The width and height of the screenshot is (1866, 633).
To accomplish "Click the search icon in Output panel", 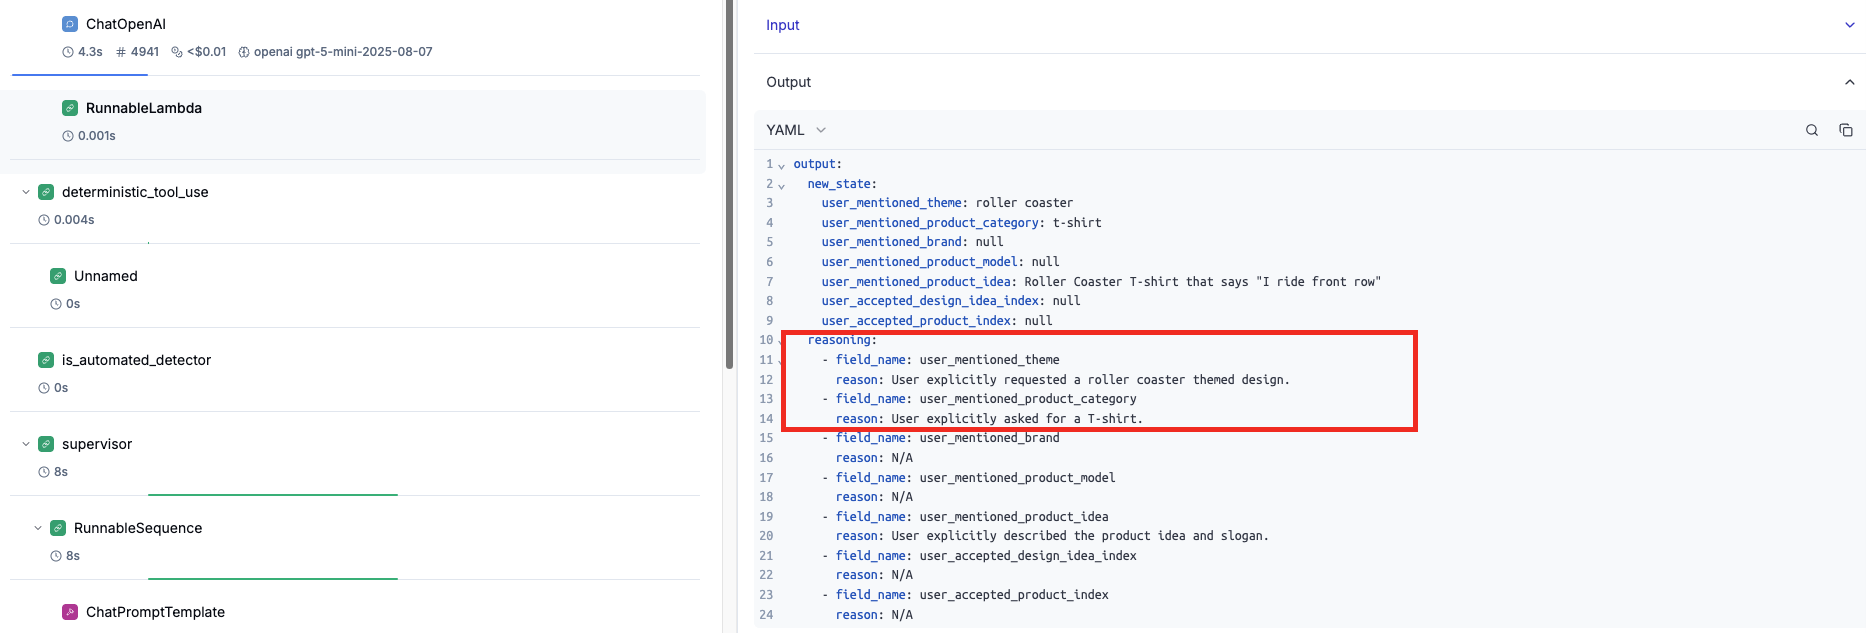I will 1811,130.
